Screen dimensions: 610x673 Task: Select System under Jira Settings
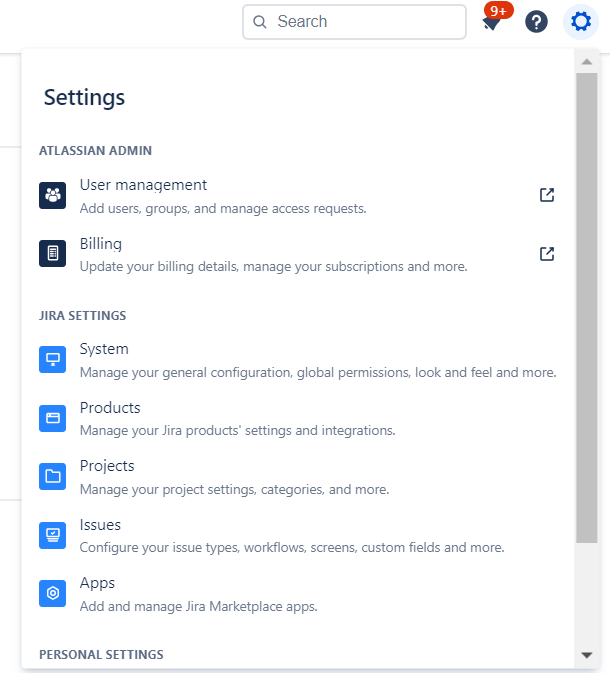(x=104, y=349)
